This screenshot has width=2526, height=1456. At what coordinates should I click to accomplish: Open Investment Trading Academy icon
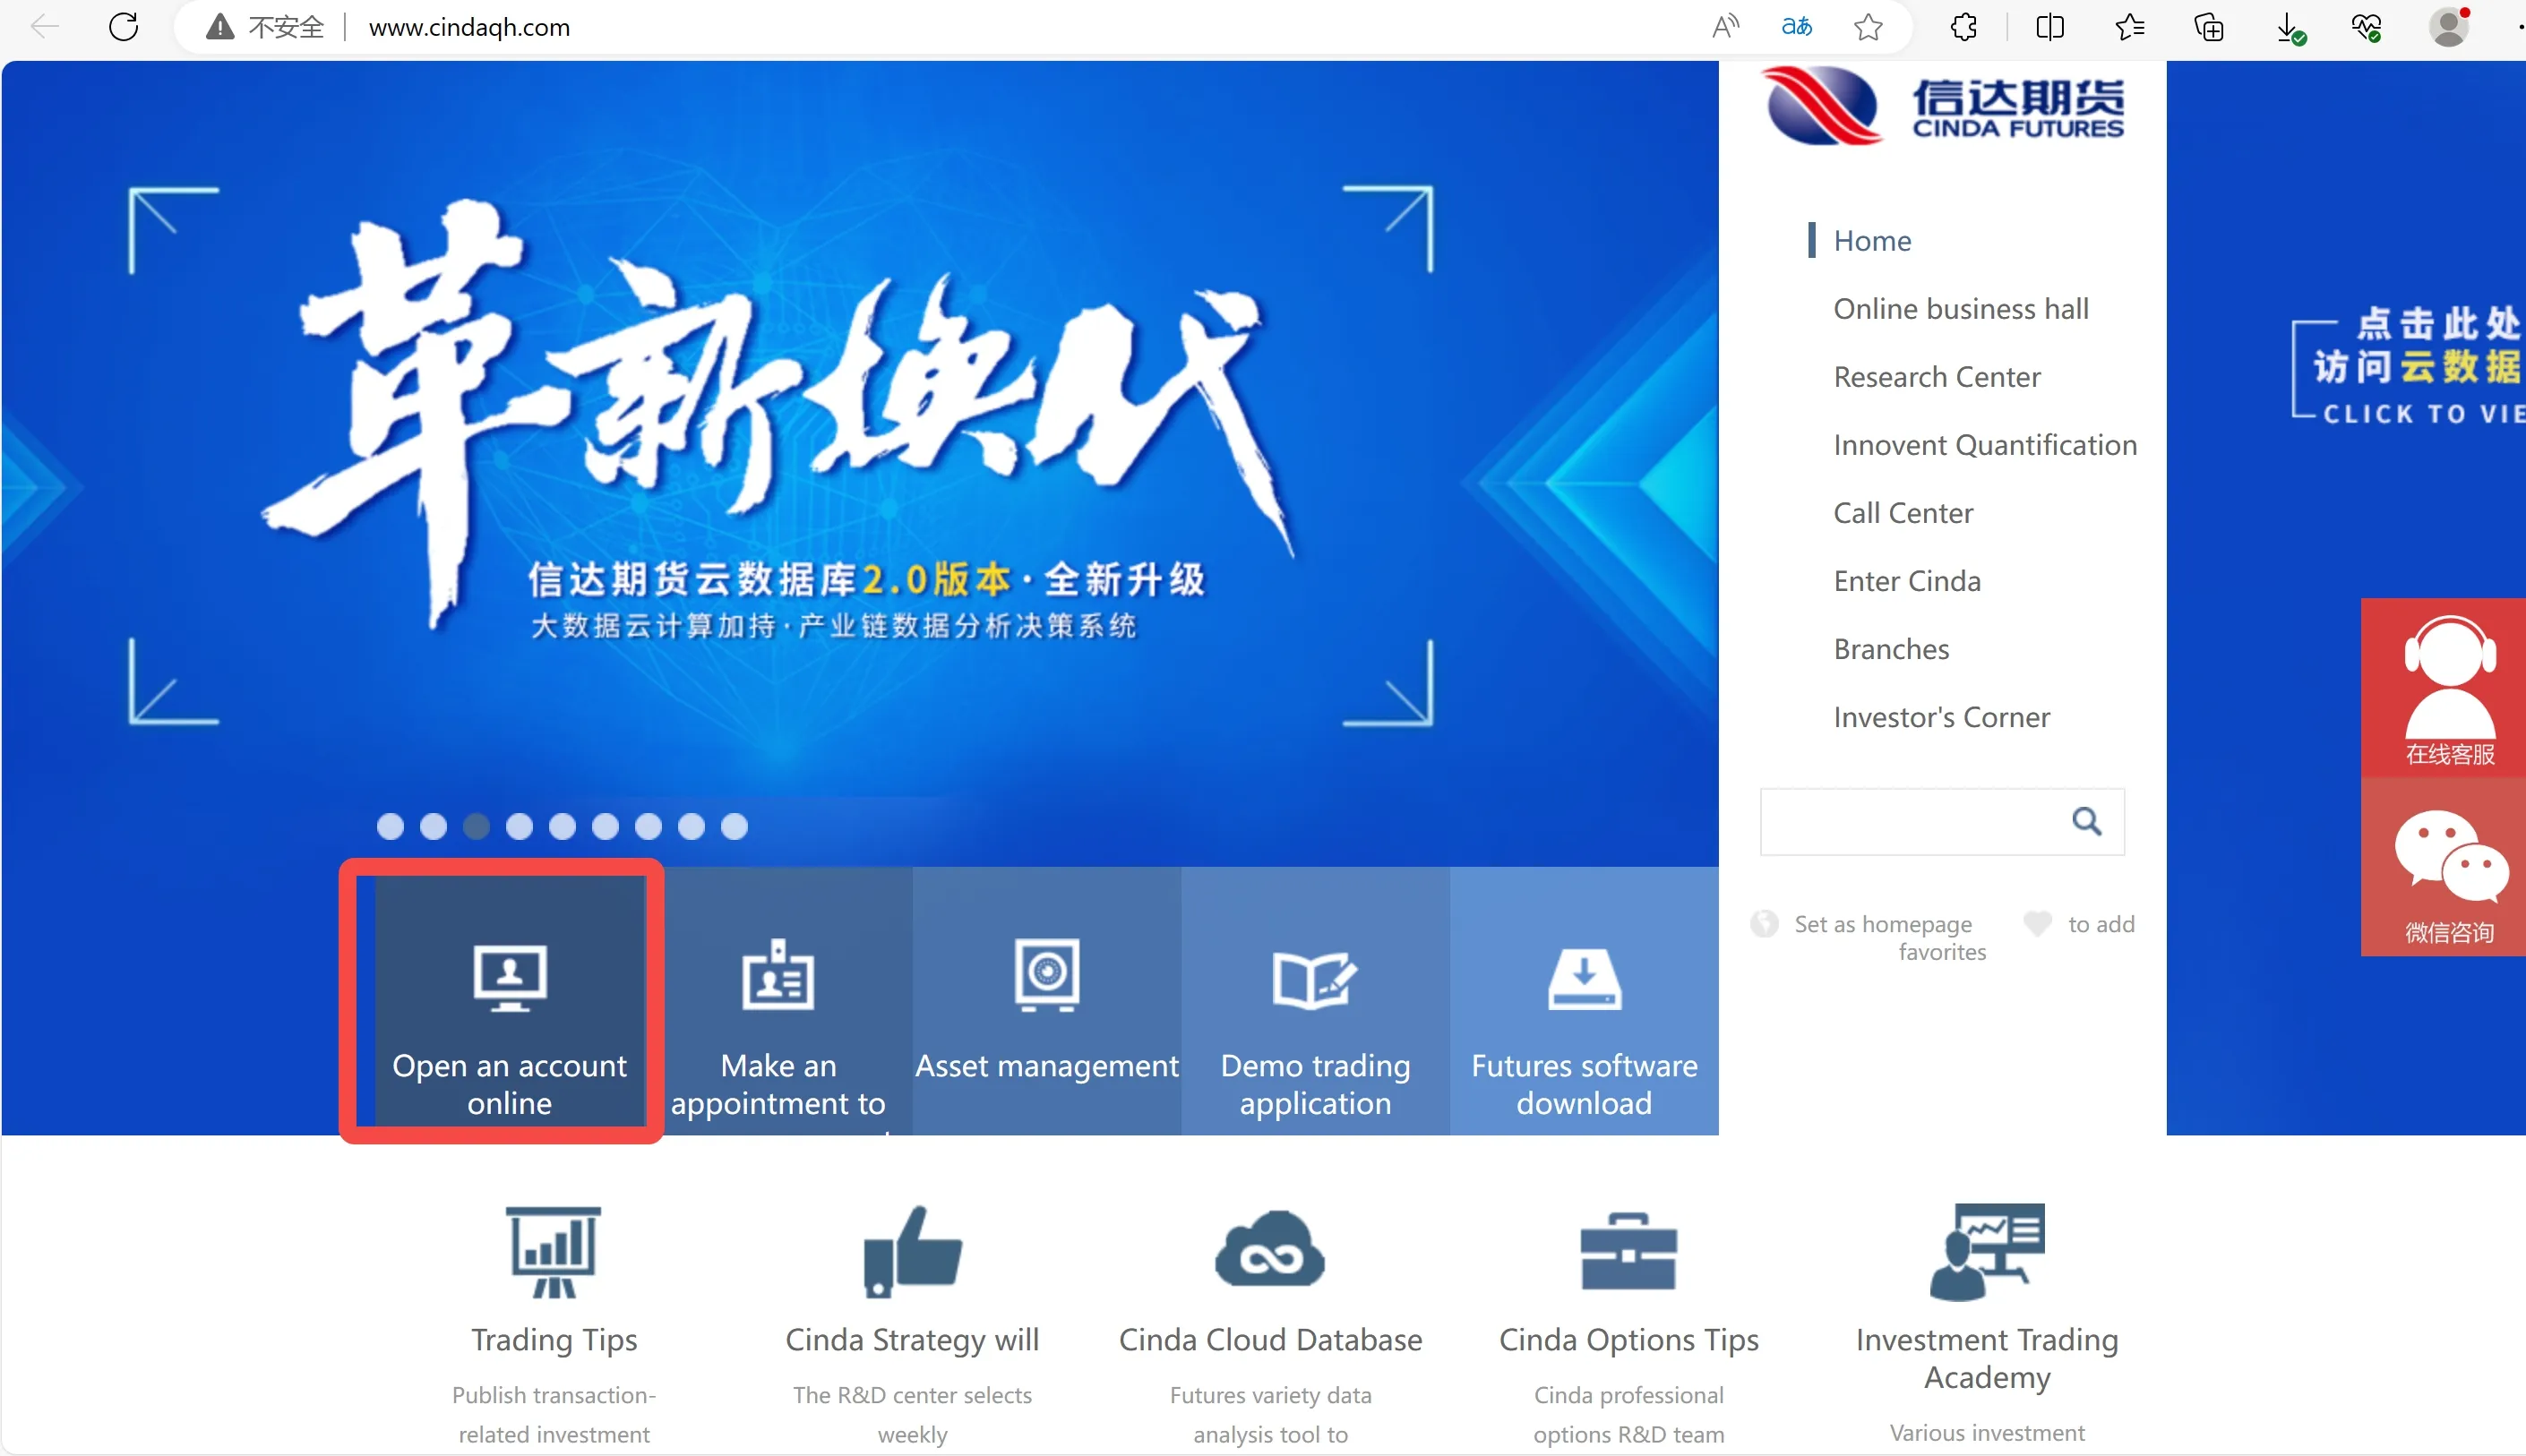(1987, 1252)
